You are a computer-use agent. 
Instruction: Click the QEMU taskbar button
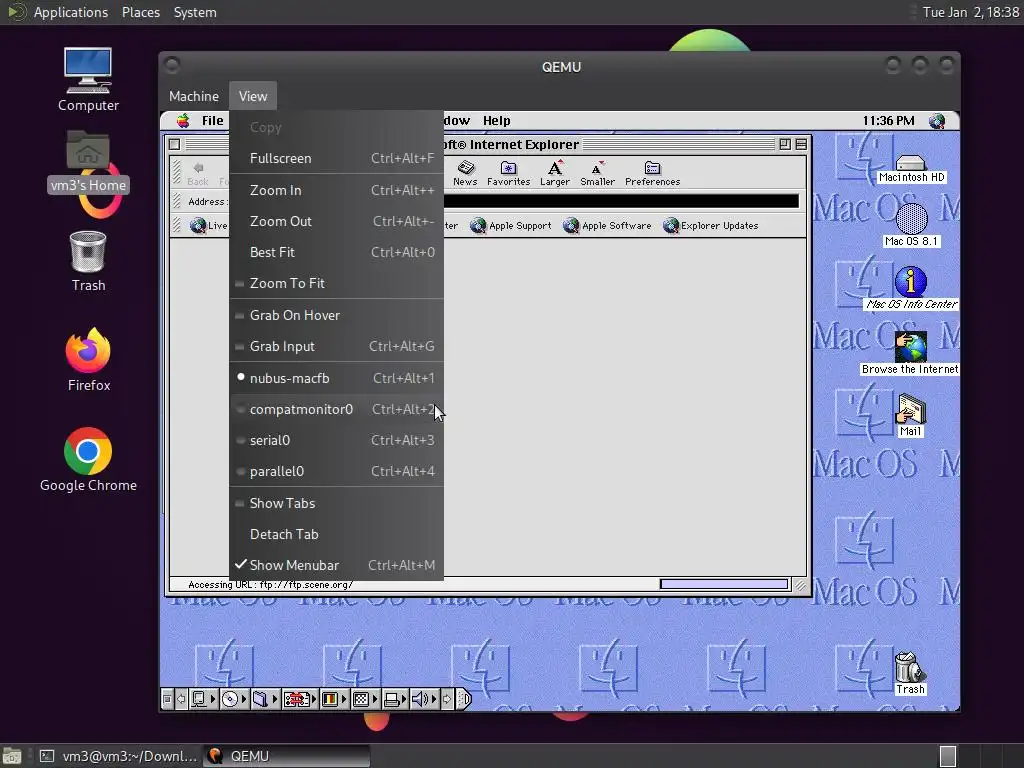[286, 756]
